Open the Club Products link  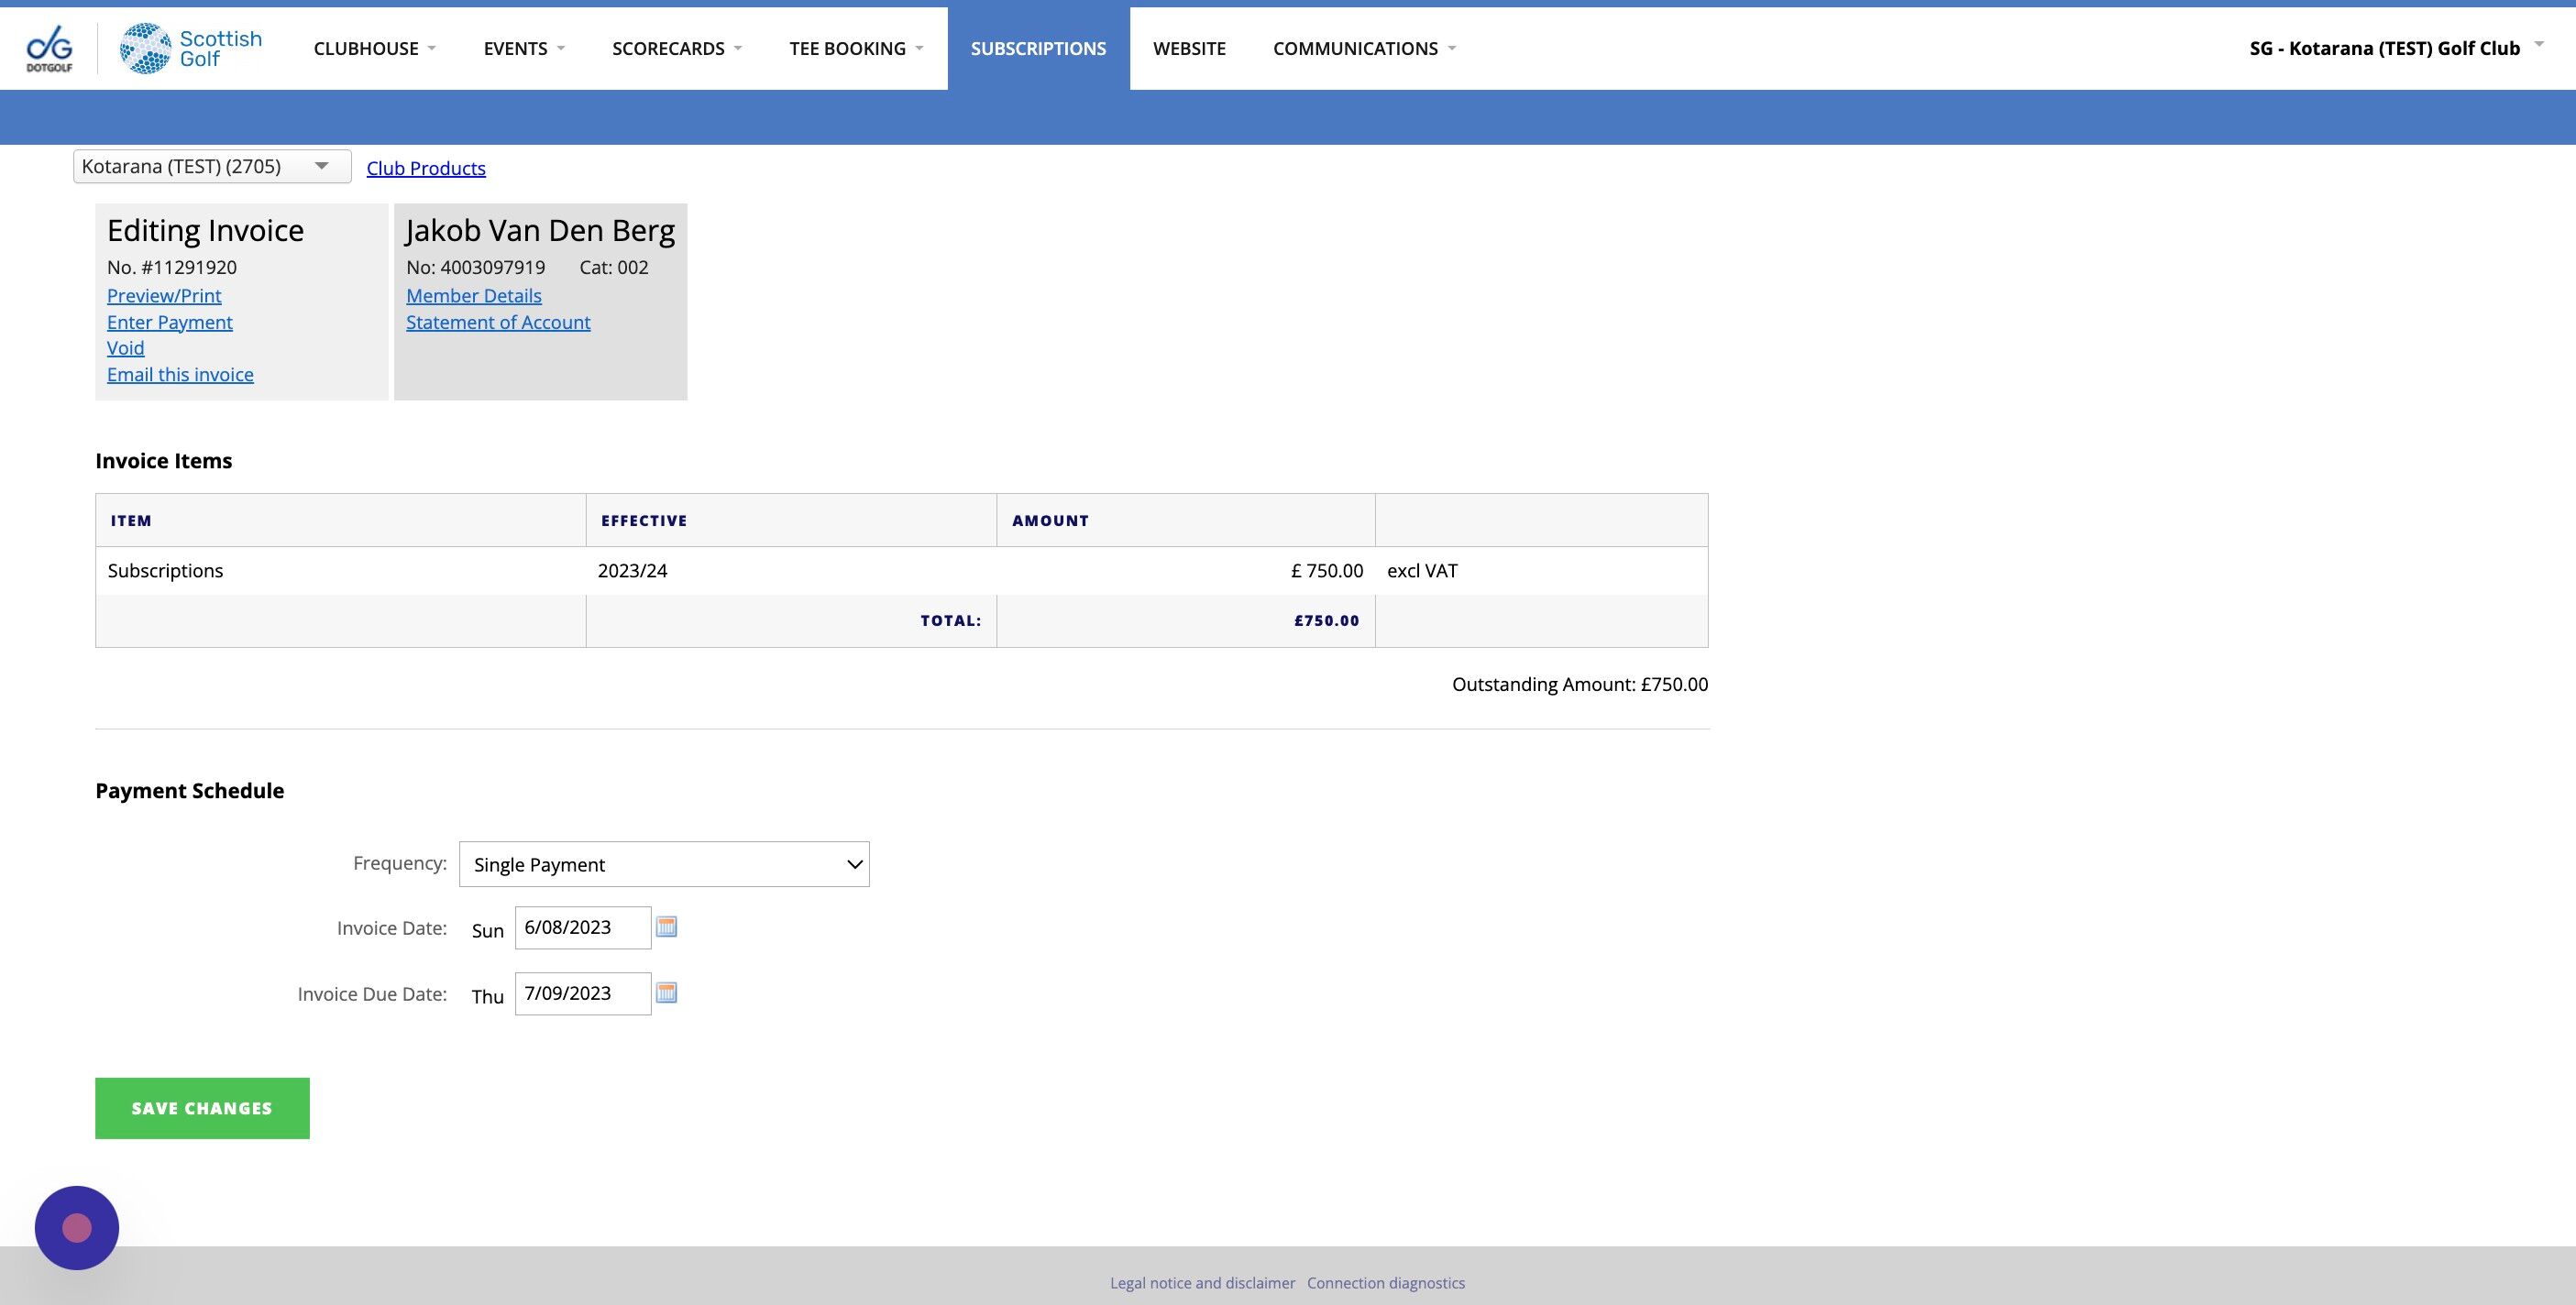(x=426, y=168)
